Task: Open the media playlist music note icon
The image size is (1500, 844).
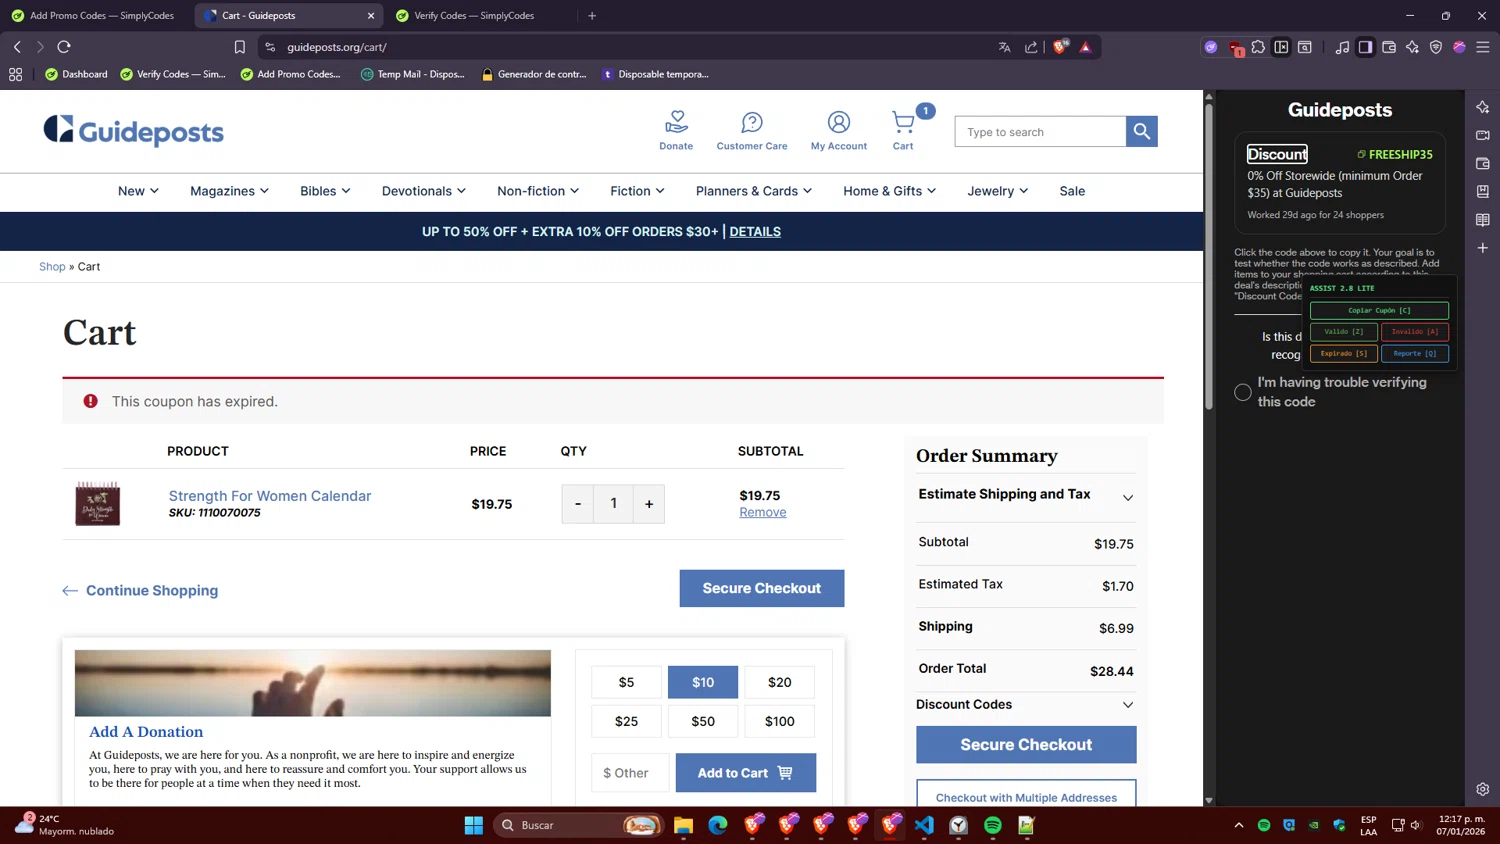Action: [x=1342, y=47]
